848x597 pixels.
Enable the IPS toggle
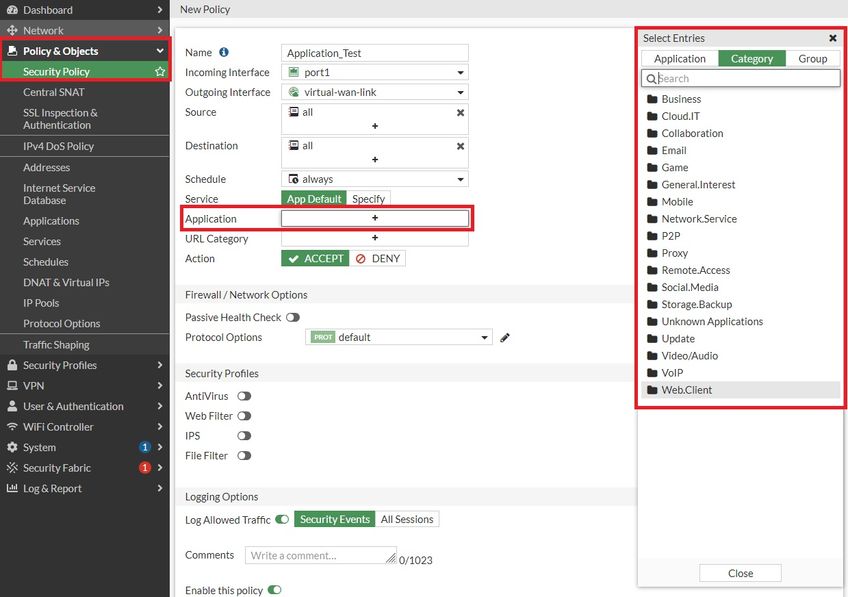click(x=244, y=436)
